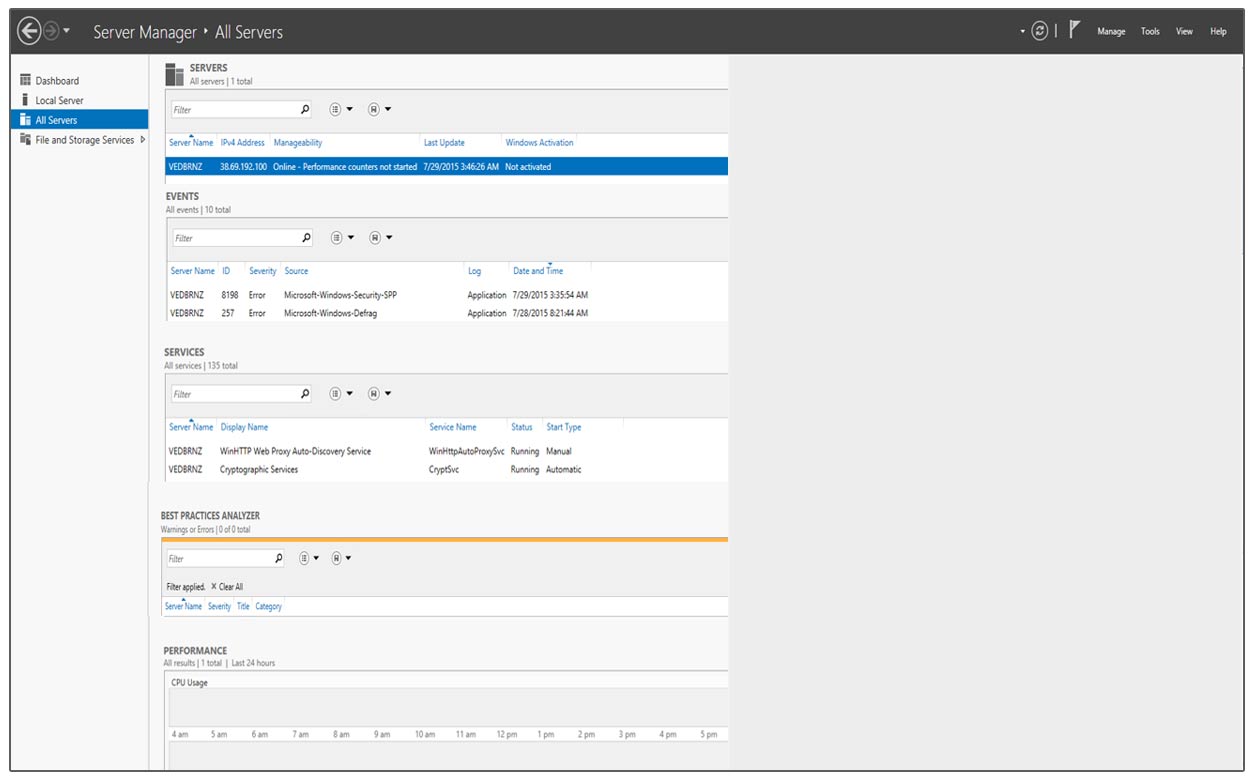Sort servers by Windows Activation column
Screen dimensions: 1253x777
pos(539,143)
